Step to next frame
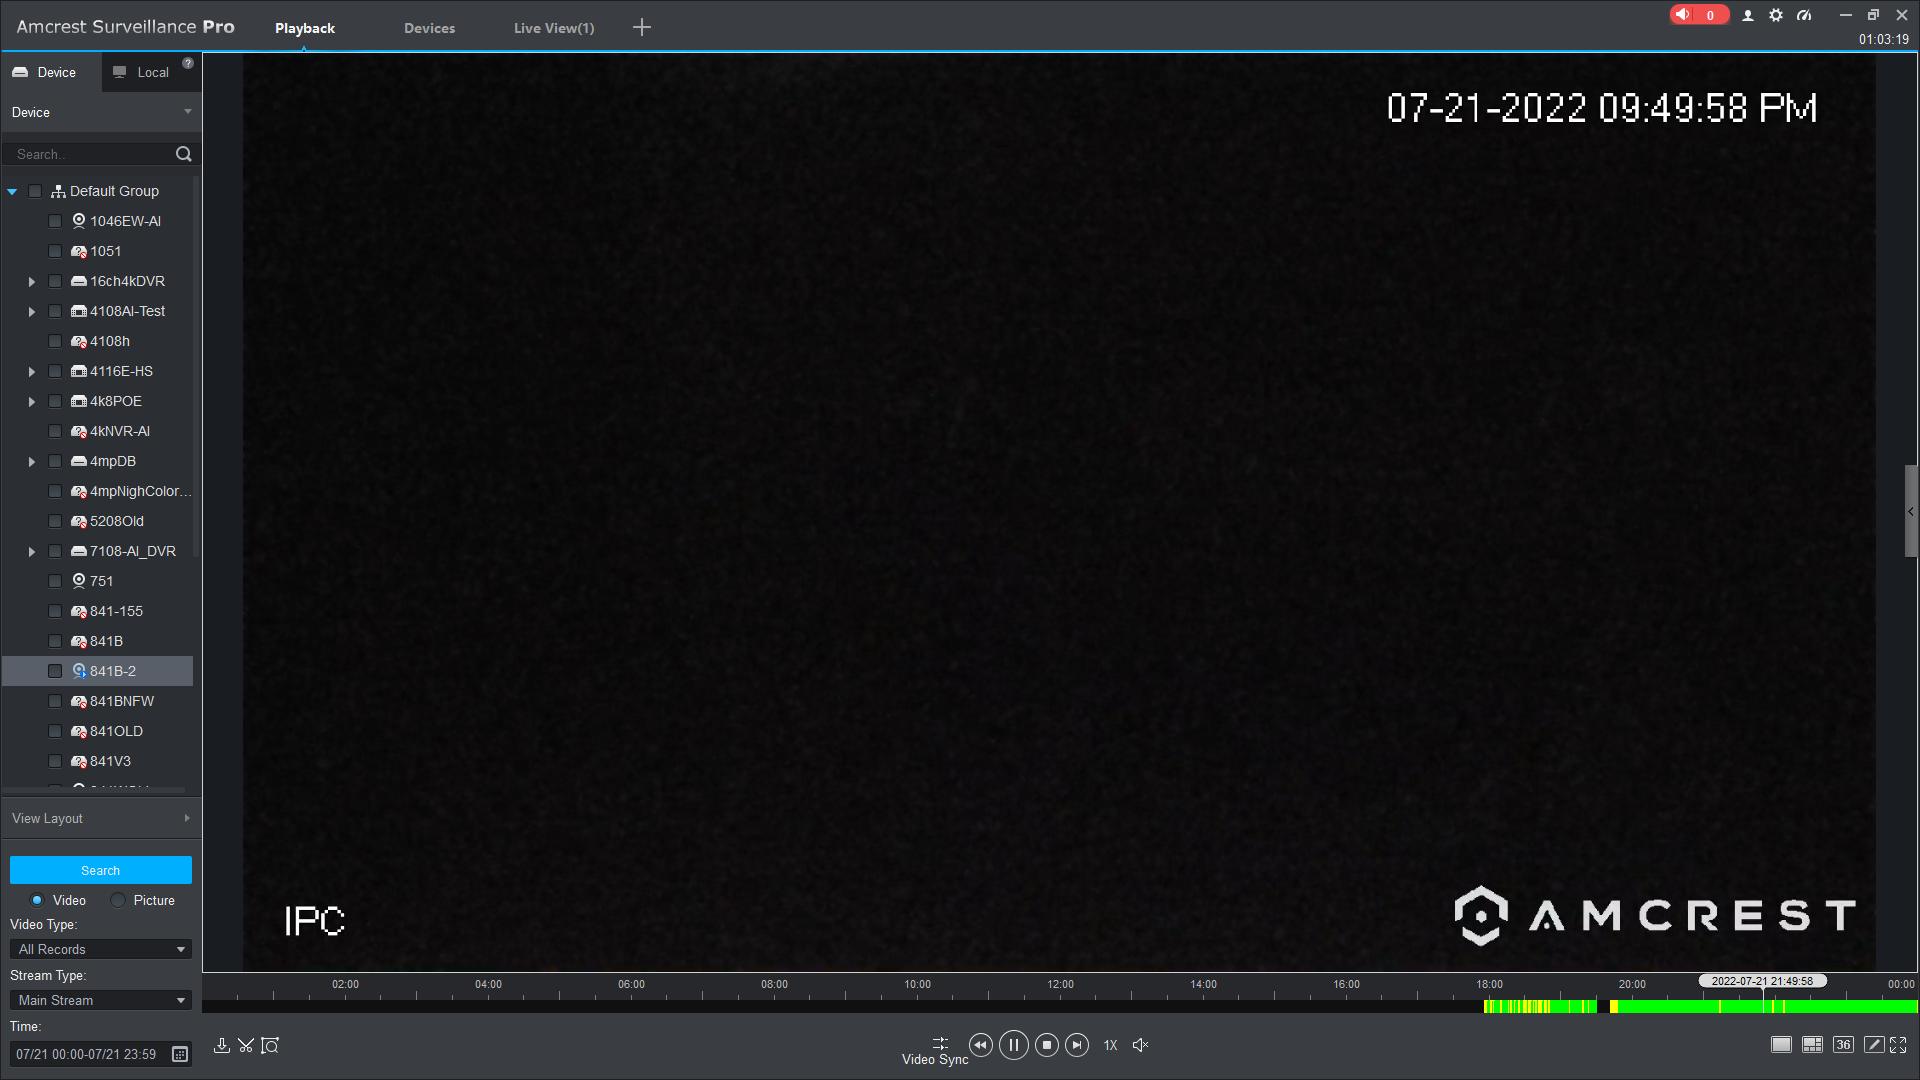The height and width of the screenshot is (1080, 1920). point(1077,1045)
